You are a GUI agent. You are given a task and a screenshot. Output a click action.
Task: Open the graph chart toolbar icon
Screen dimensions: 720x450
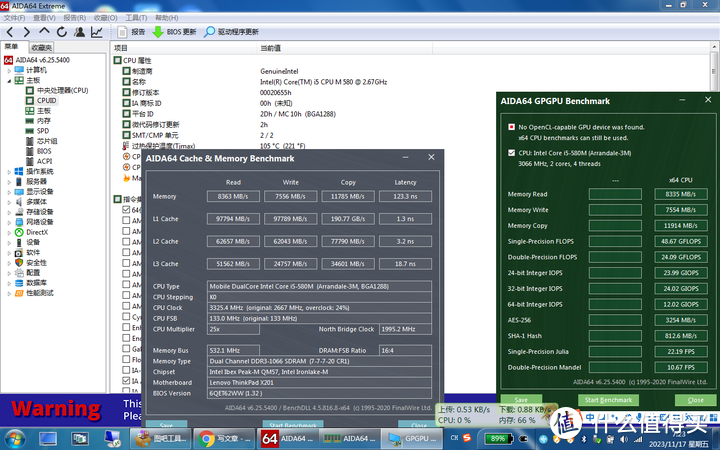point(97,32)
